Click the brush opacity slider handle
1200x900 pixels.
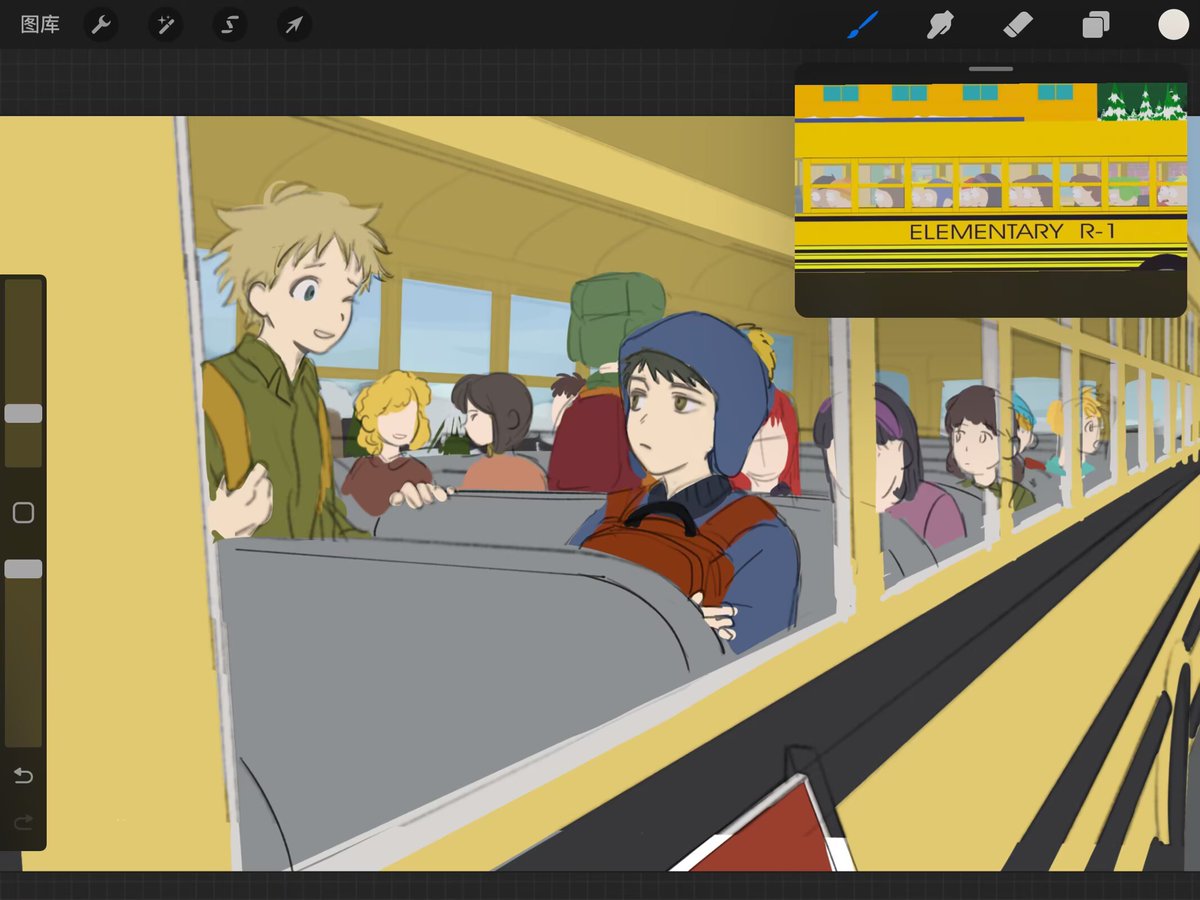[23, 569]
